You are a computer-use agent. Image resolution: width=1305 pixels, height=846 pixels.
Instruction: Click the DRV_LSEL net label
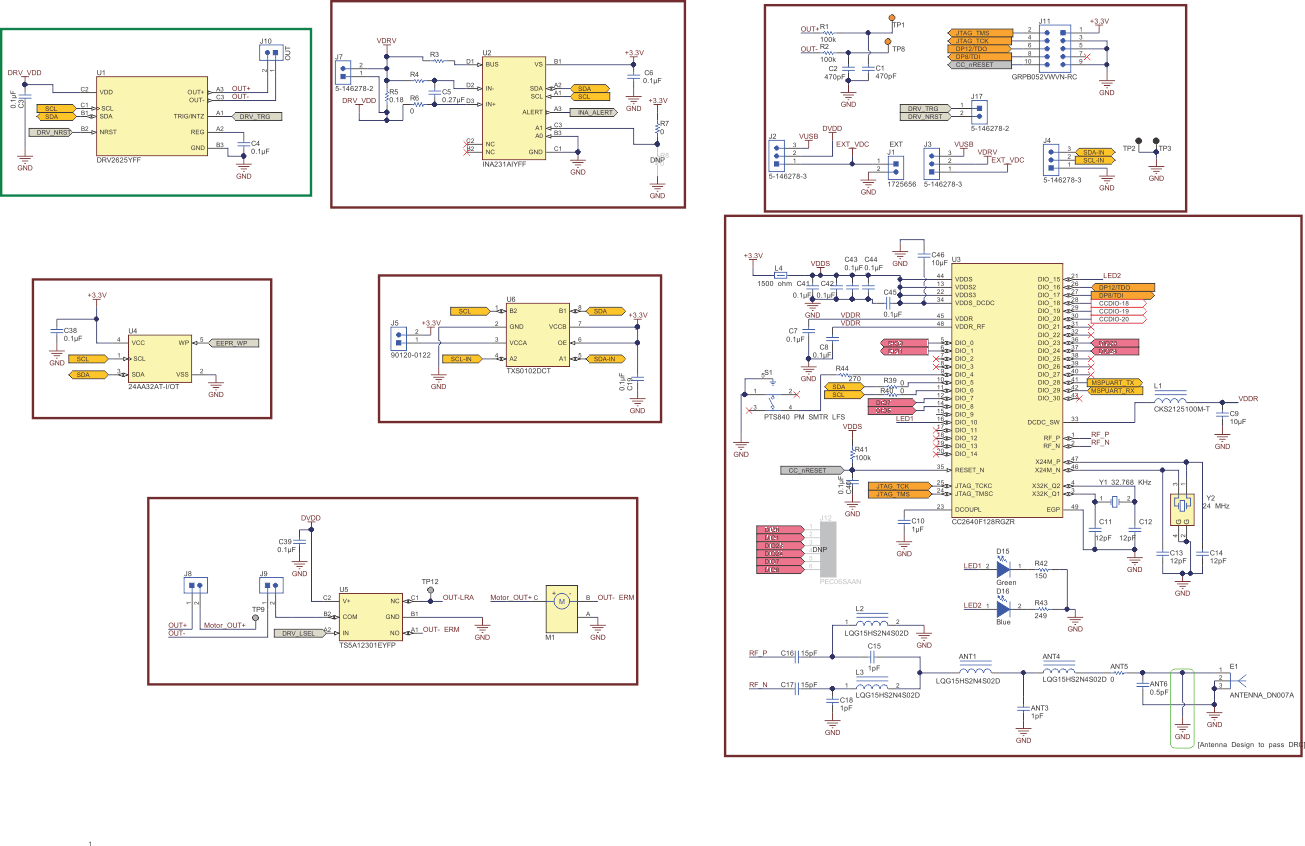pyautogui.click(x=297, y=633)
